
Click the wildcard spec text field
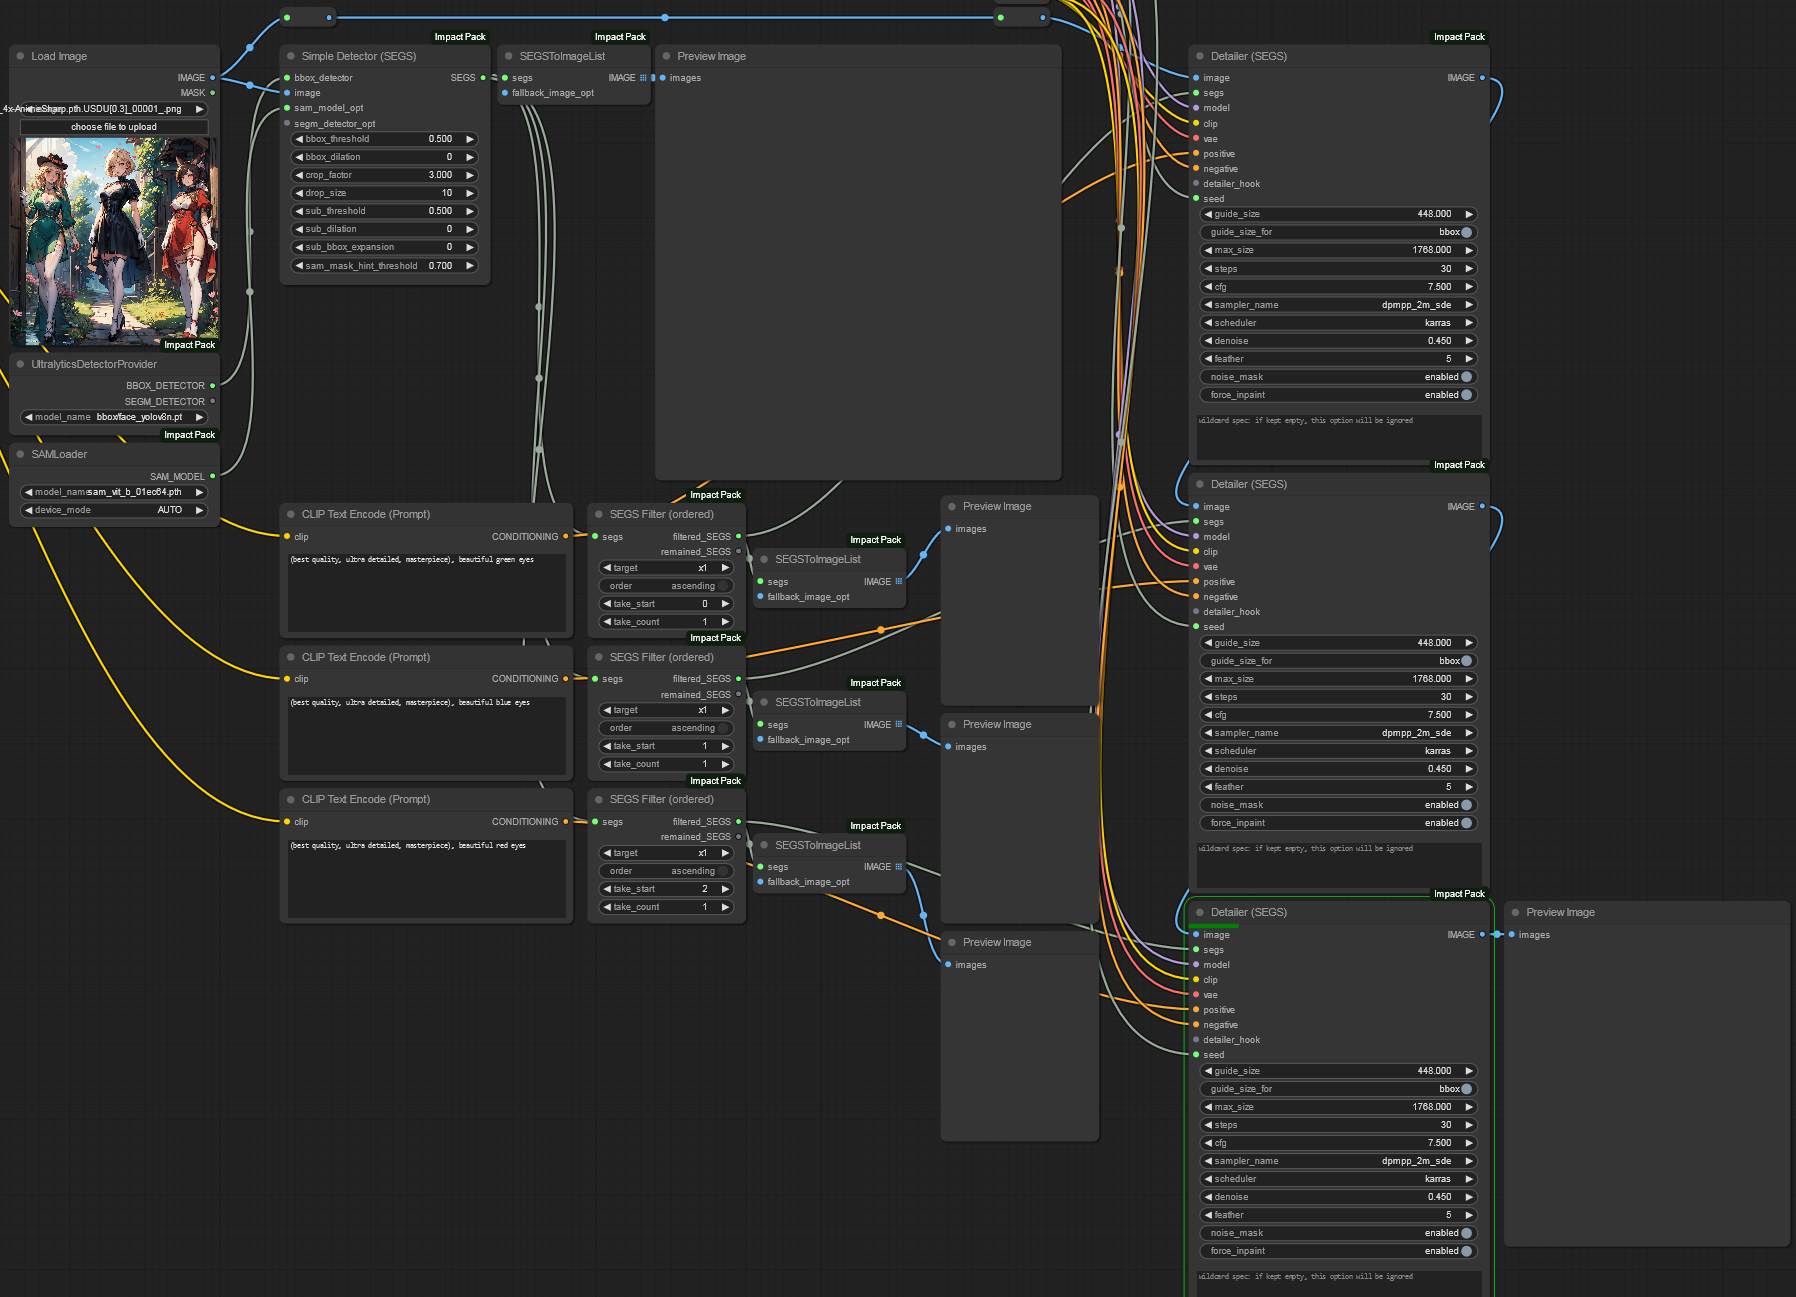1337,437
